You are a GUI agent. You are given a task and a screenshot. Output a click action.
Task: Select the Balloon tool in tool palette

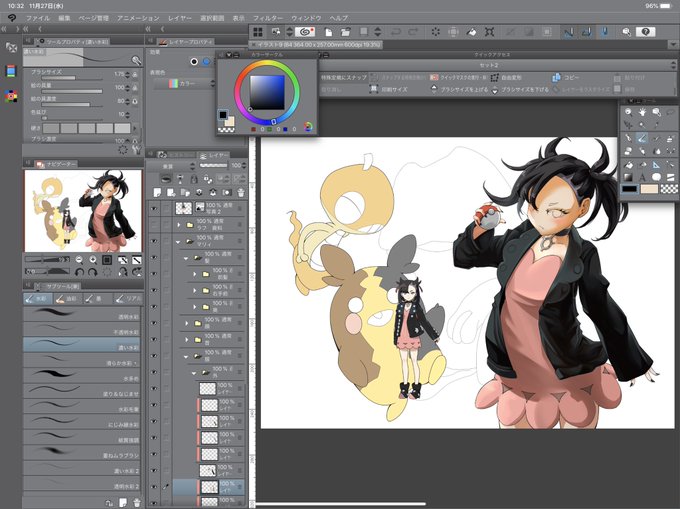click(657, 177)
